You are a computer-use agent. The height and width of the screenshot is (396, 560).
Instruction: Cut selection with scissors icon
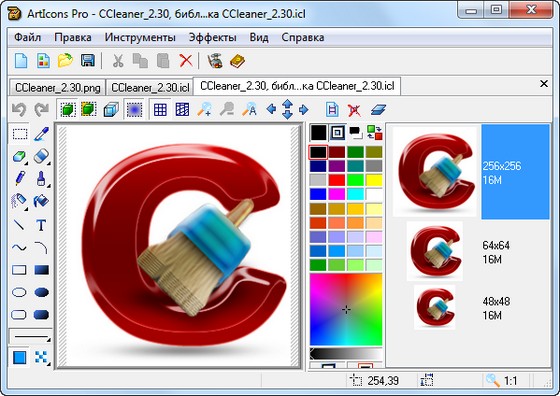[118, 61]
